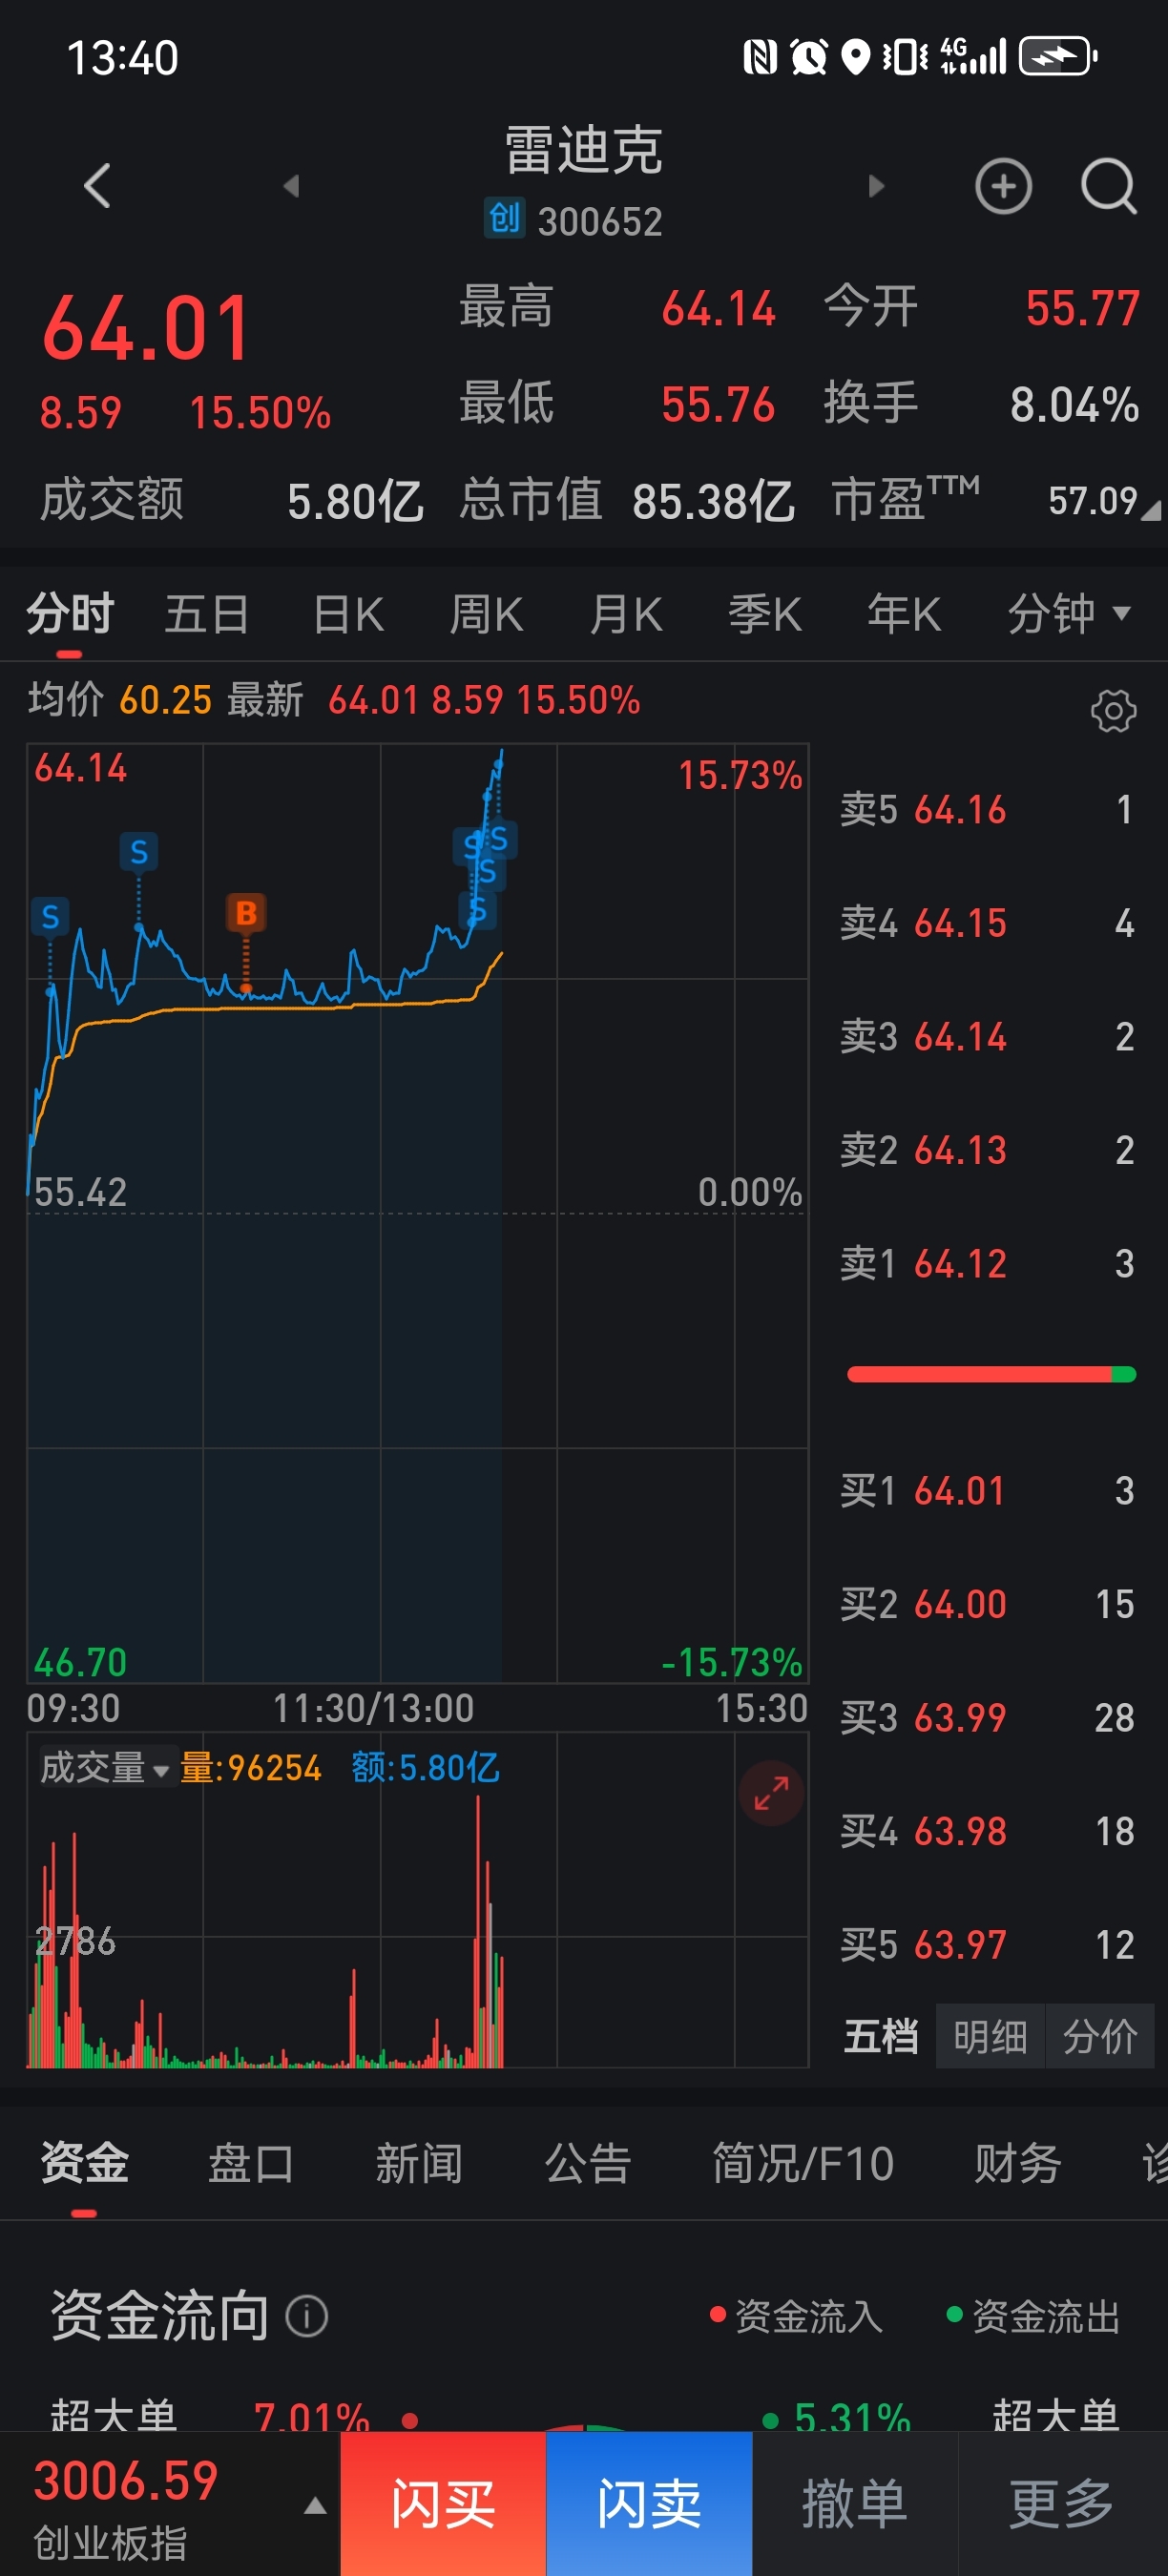The width and height of the screenshot is (1168, 2576).
Task: Tap the 撤单 cancel order button
Action: 855,2504
